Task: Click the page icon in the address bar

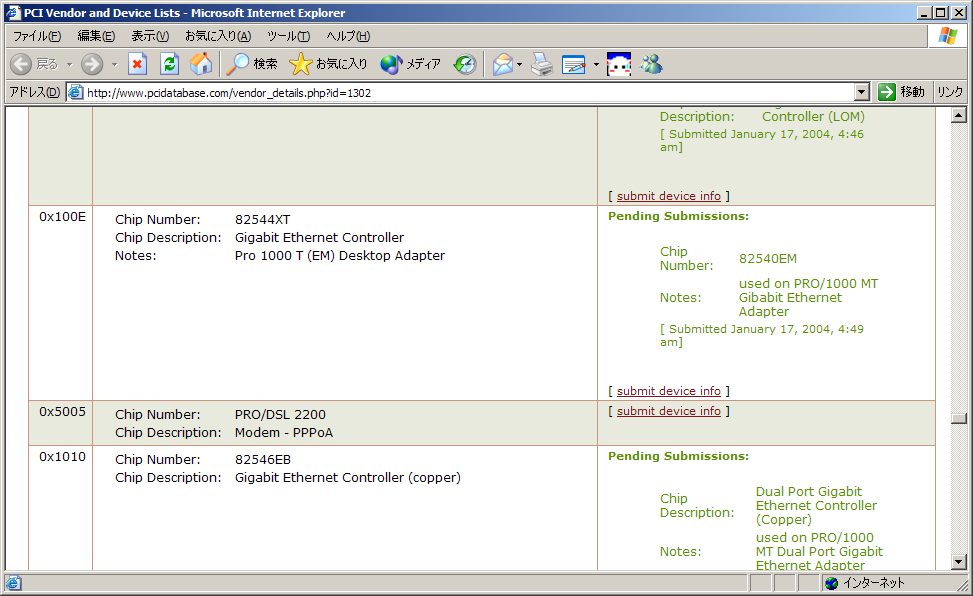Action: point(76,93)
